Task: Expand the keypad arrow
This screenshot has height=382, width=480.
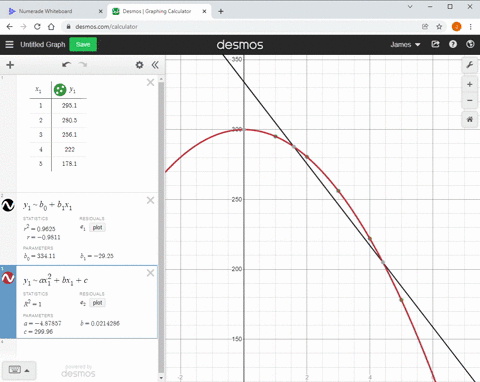Action: (x=27, y=370)
